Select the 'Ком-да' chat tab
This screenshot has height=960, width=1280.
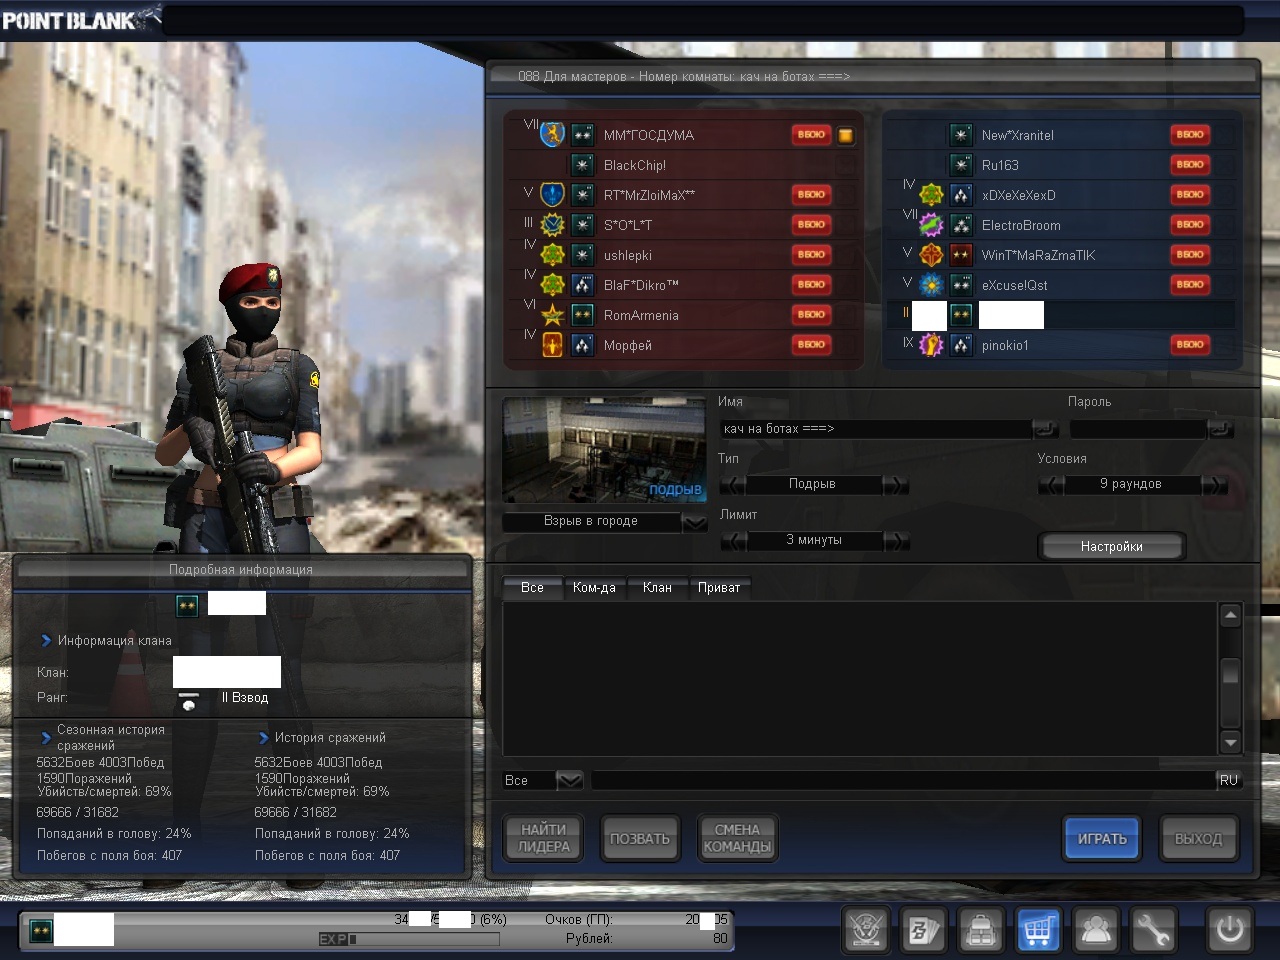click(594, 588)
